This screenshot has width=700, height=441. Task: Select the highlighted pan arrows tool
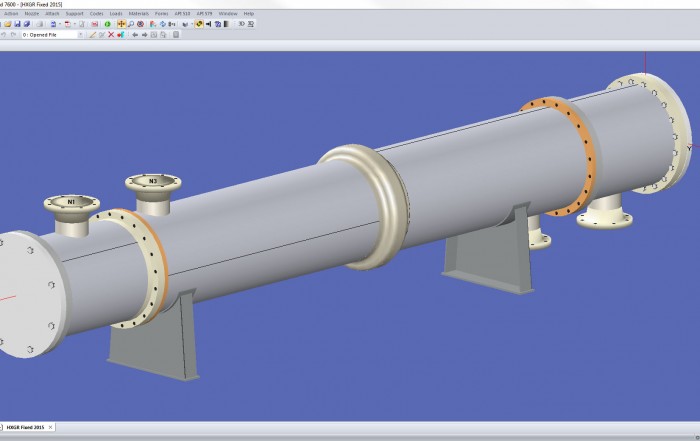[x=121, y=24]
